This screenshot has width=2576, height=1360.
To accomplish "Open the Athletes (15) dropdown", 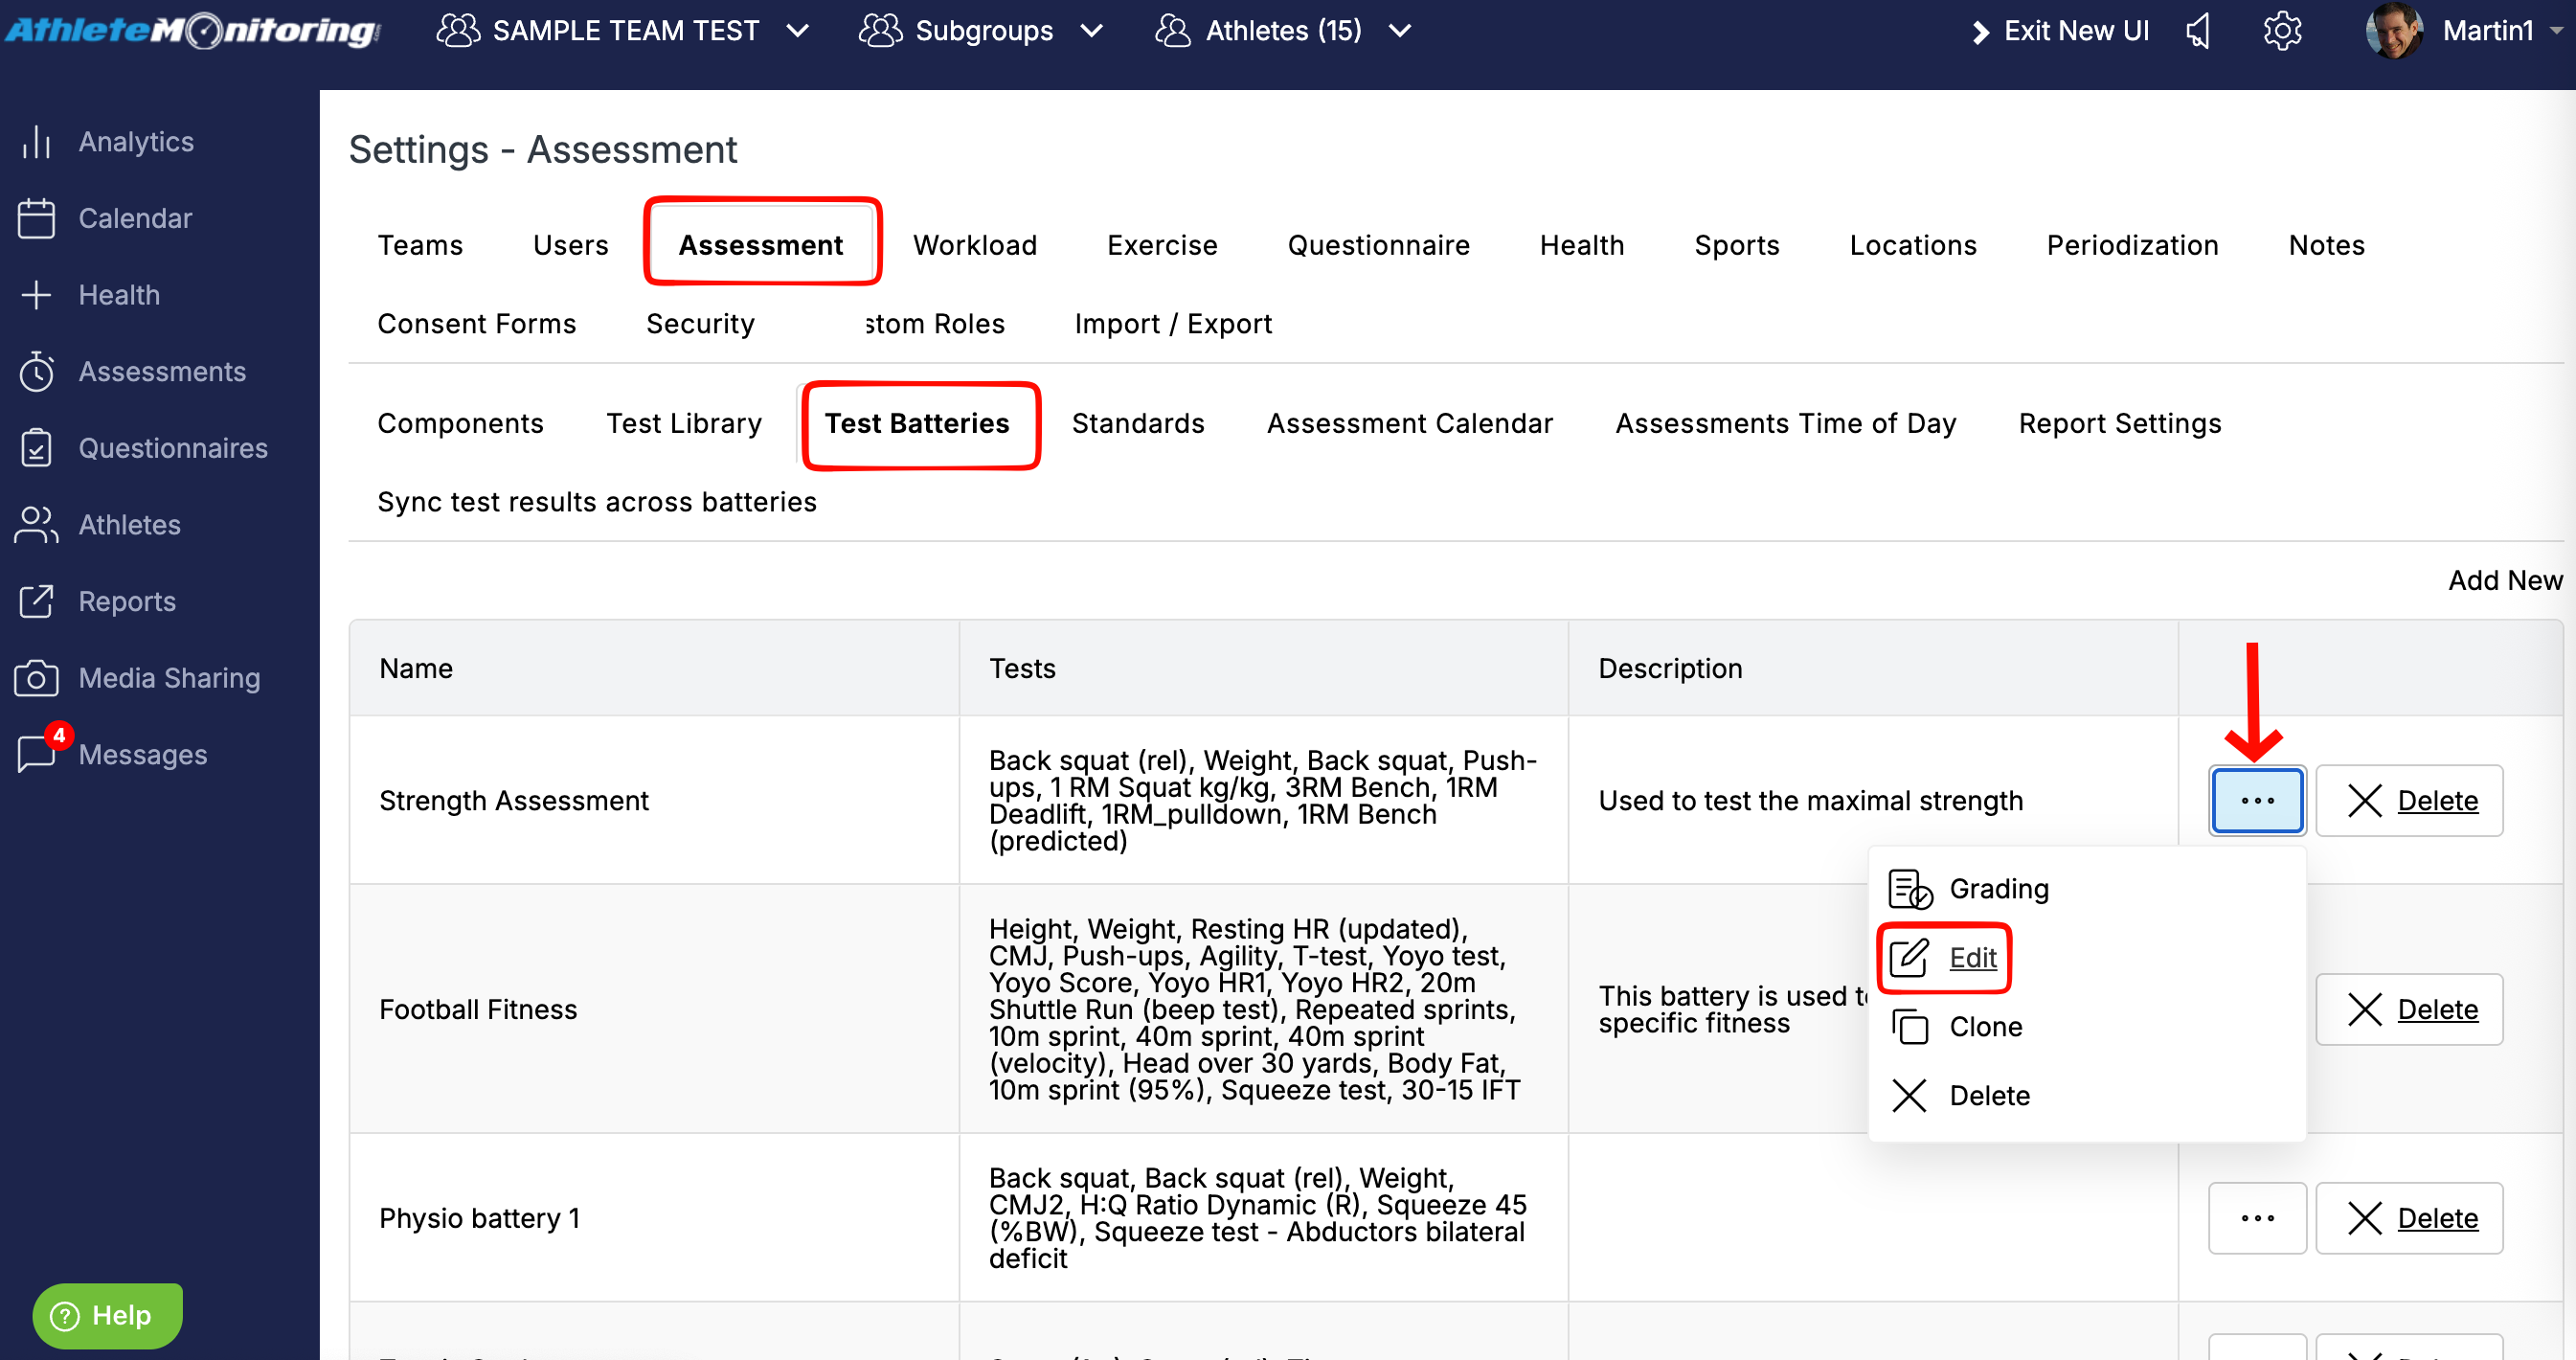I will pos(1283,31).
